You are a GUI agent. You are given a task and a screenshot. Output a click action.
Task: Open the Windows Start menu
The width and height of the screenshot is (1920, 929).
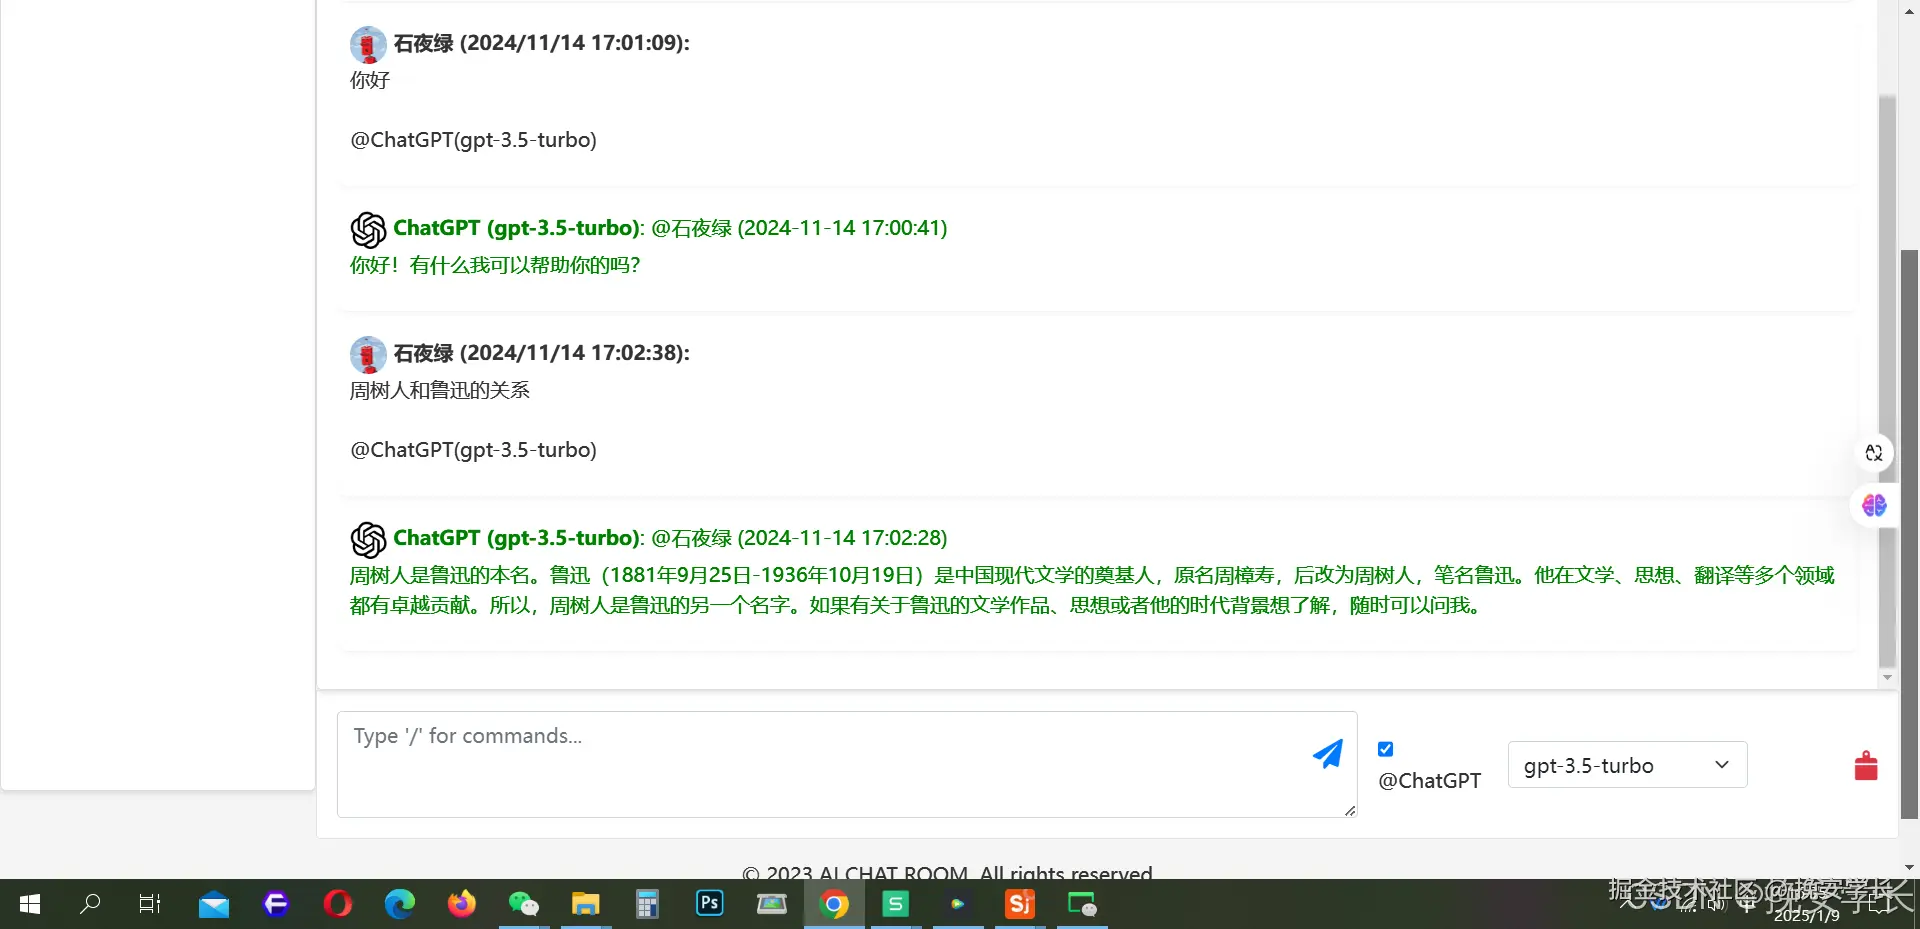pos(30,904)
